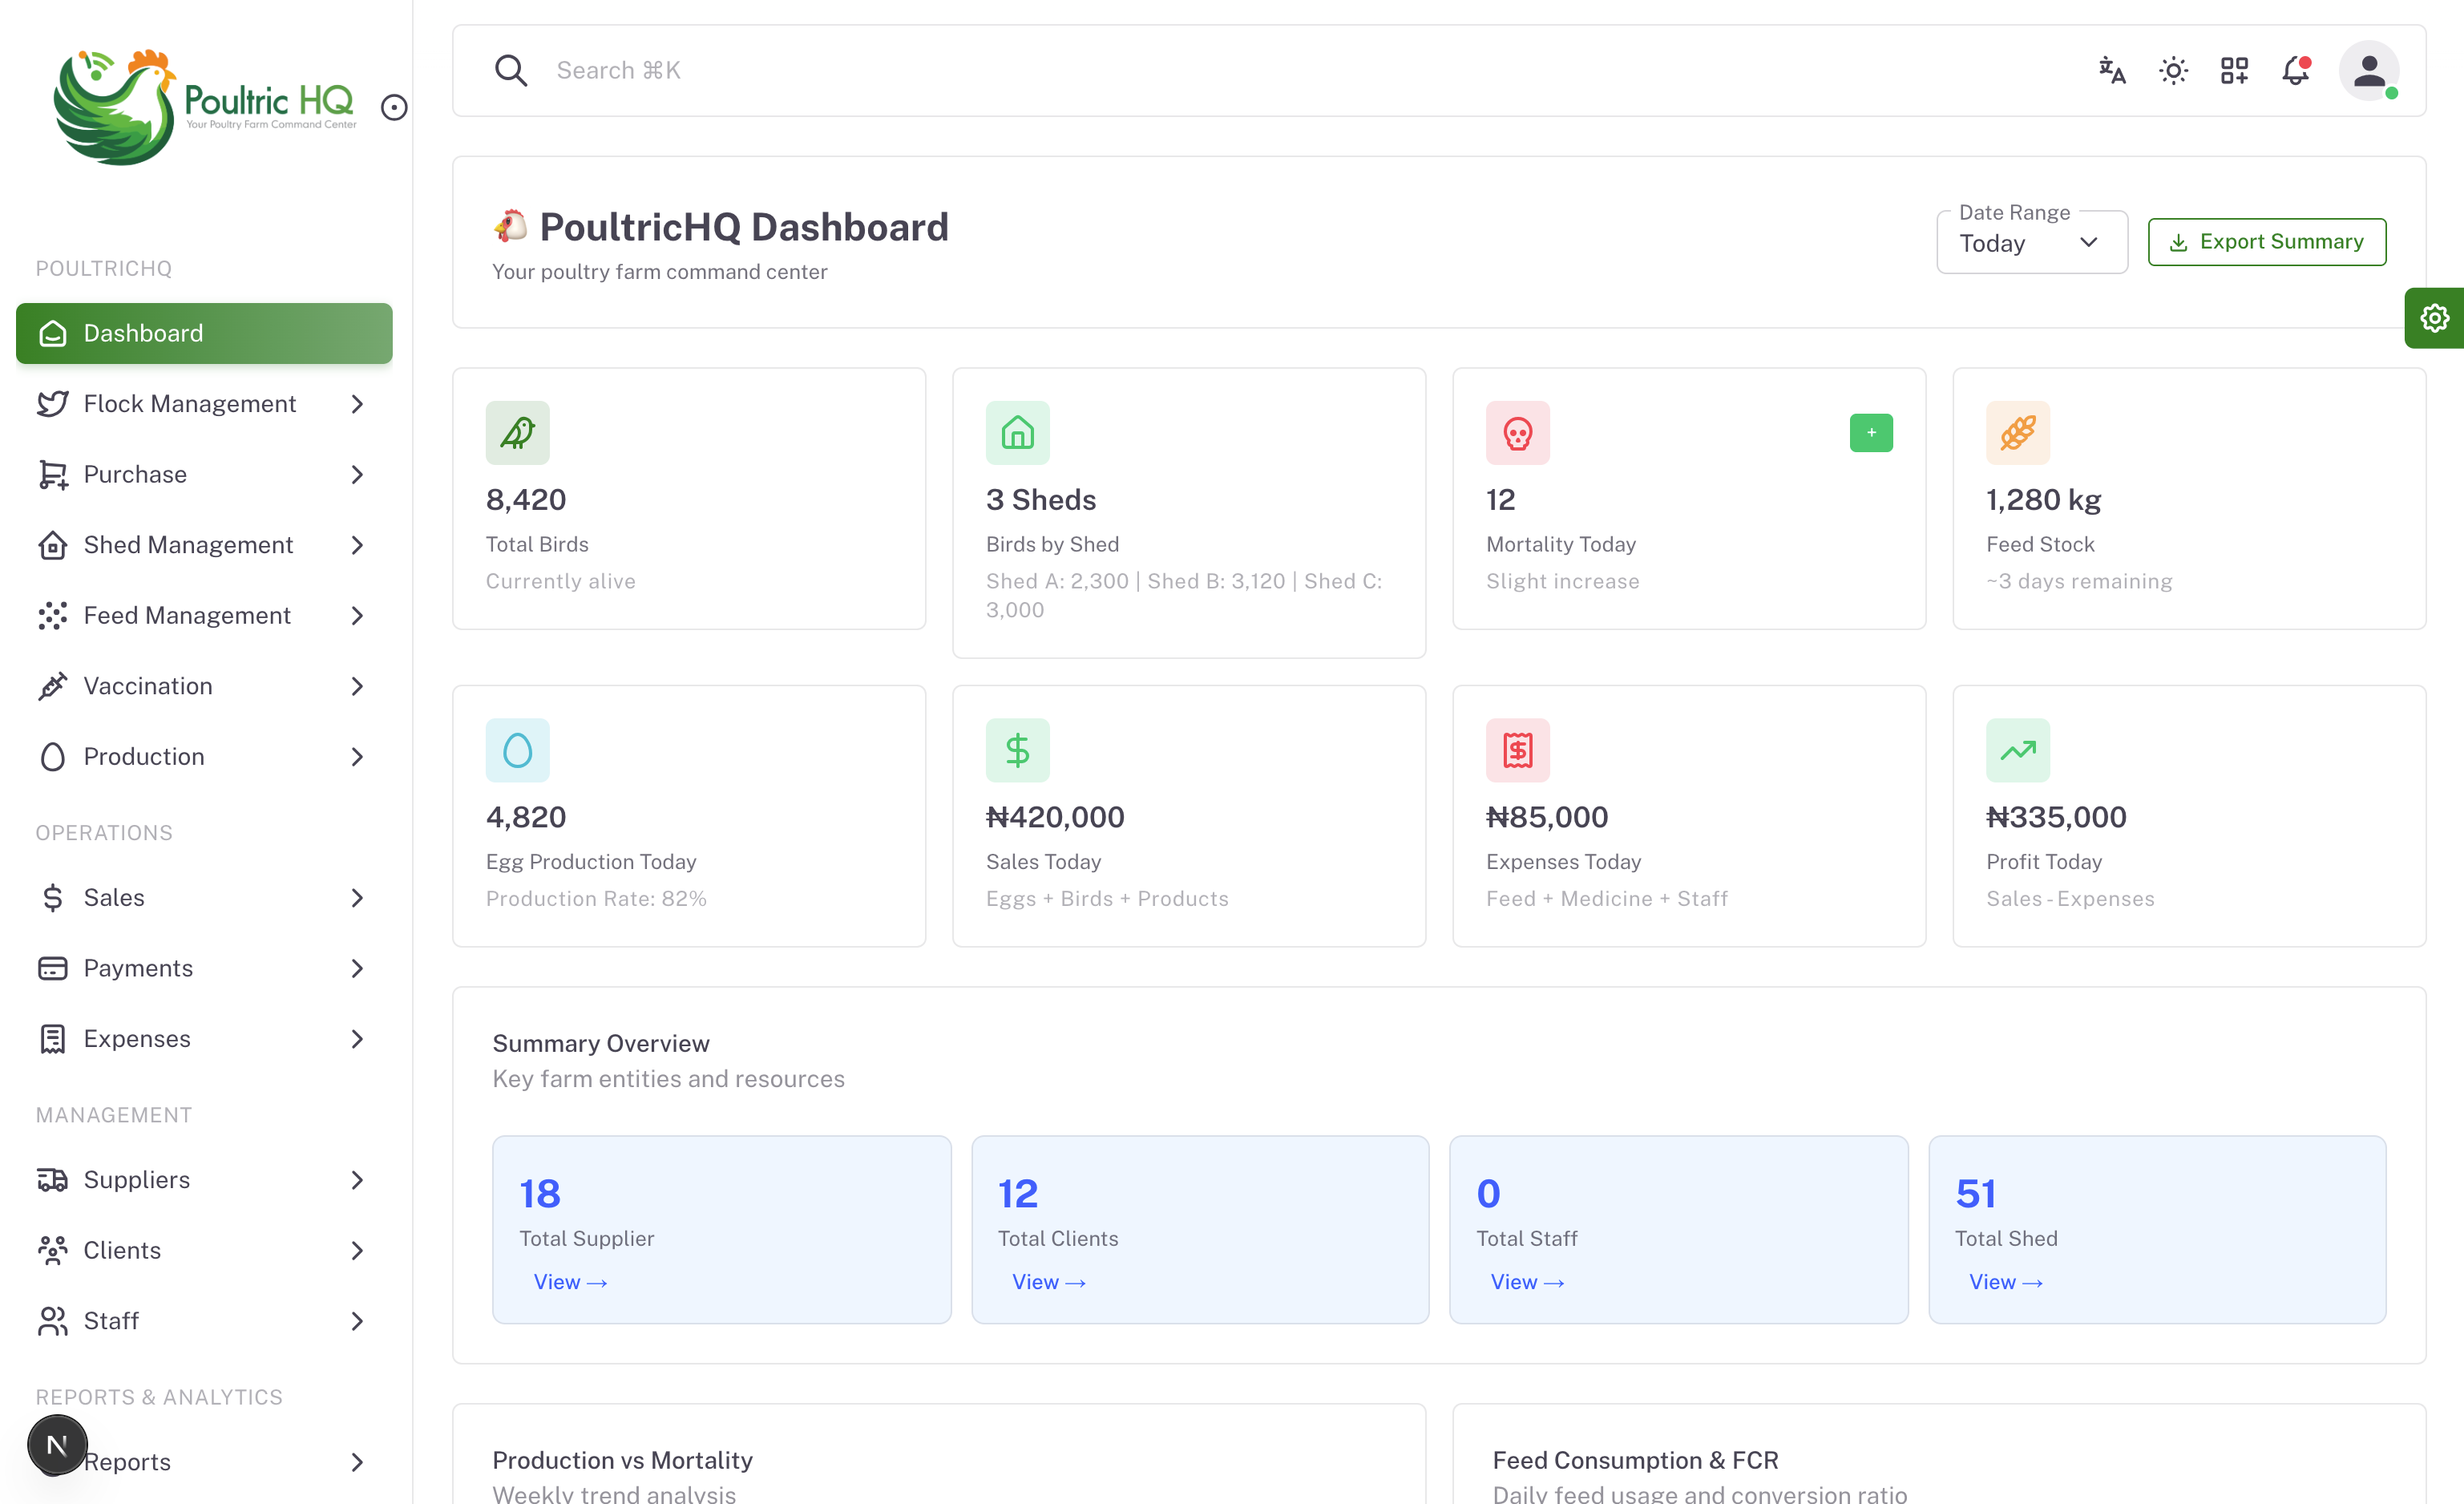Click the Export Summary button
Viewport: 2464px width, 1504px height.
click(x=2266, y=242)
